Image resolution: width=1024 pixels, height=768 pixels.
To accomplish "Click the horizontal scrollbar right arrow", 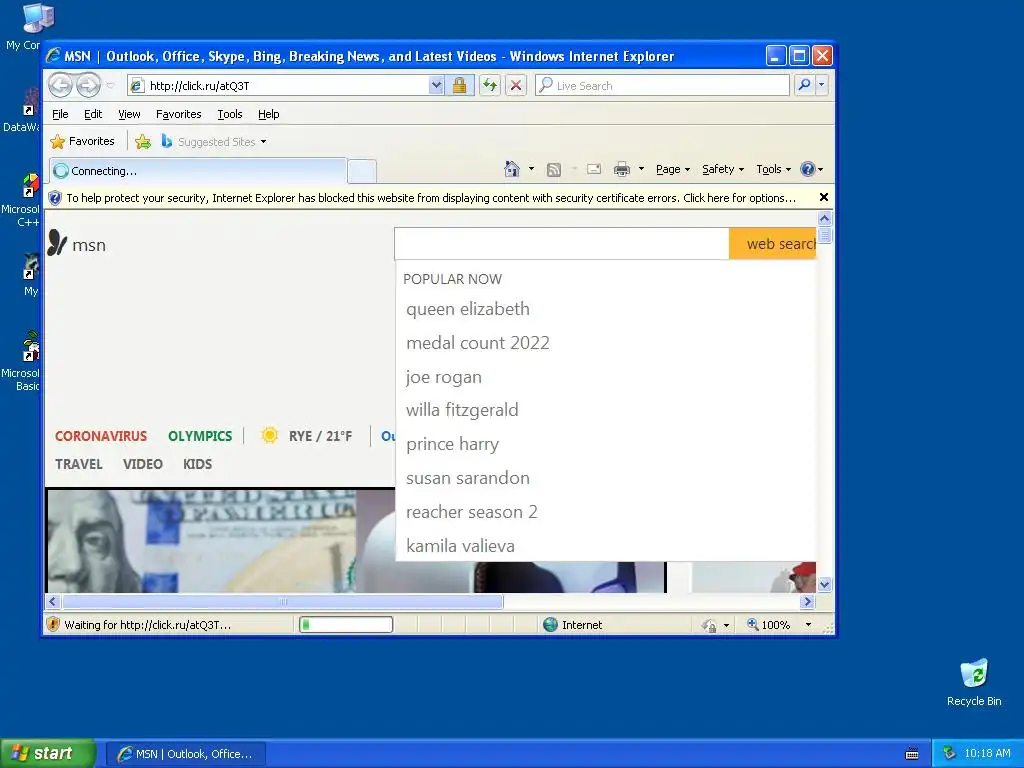I will (807, 601).
